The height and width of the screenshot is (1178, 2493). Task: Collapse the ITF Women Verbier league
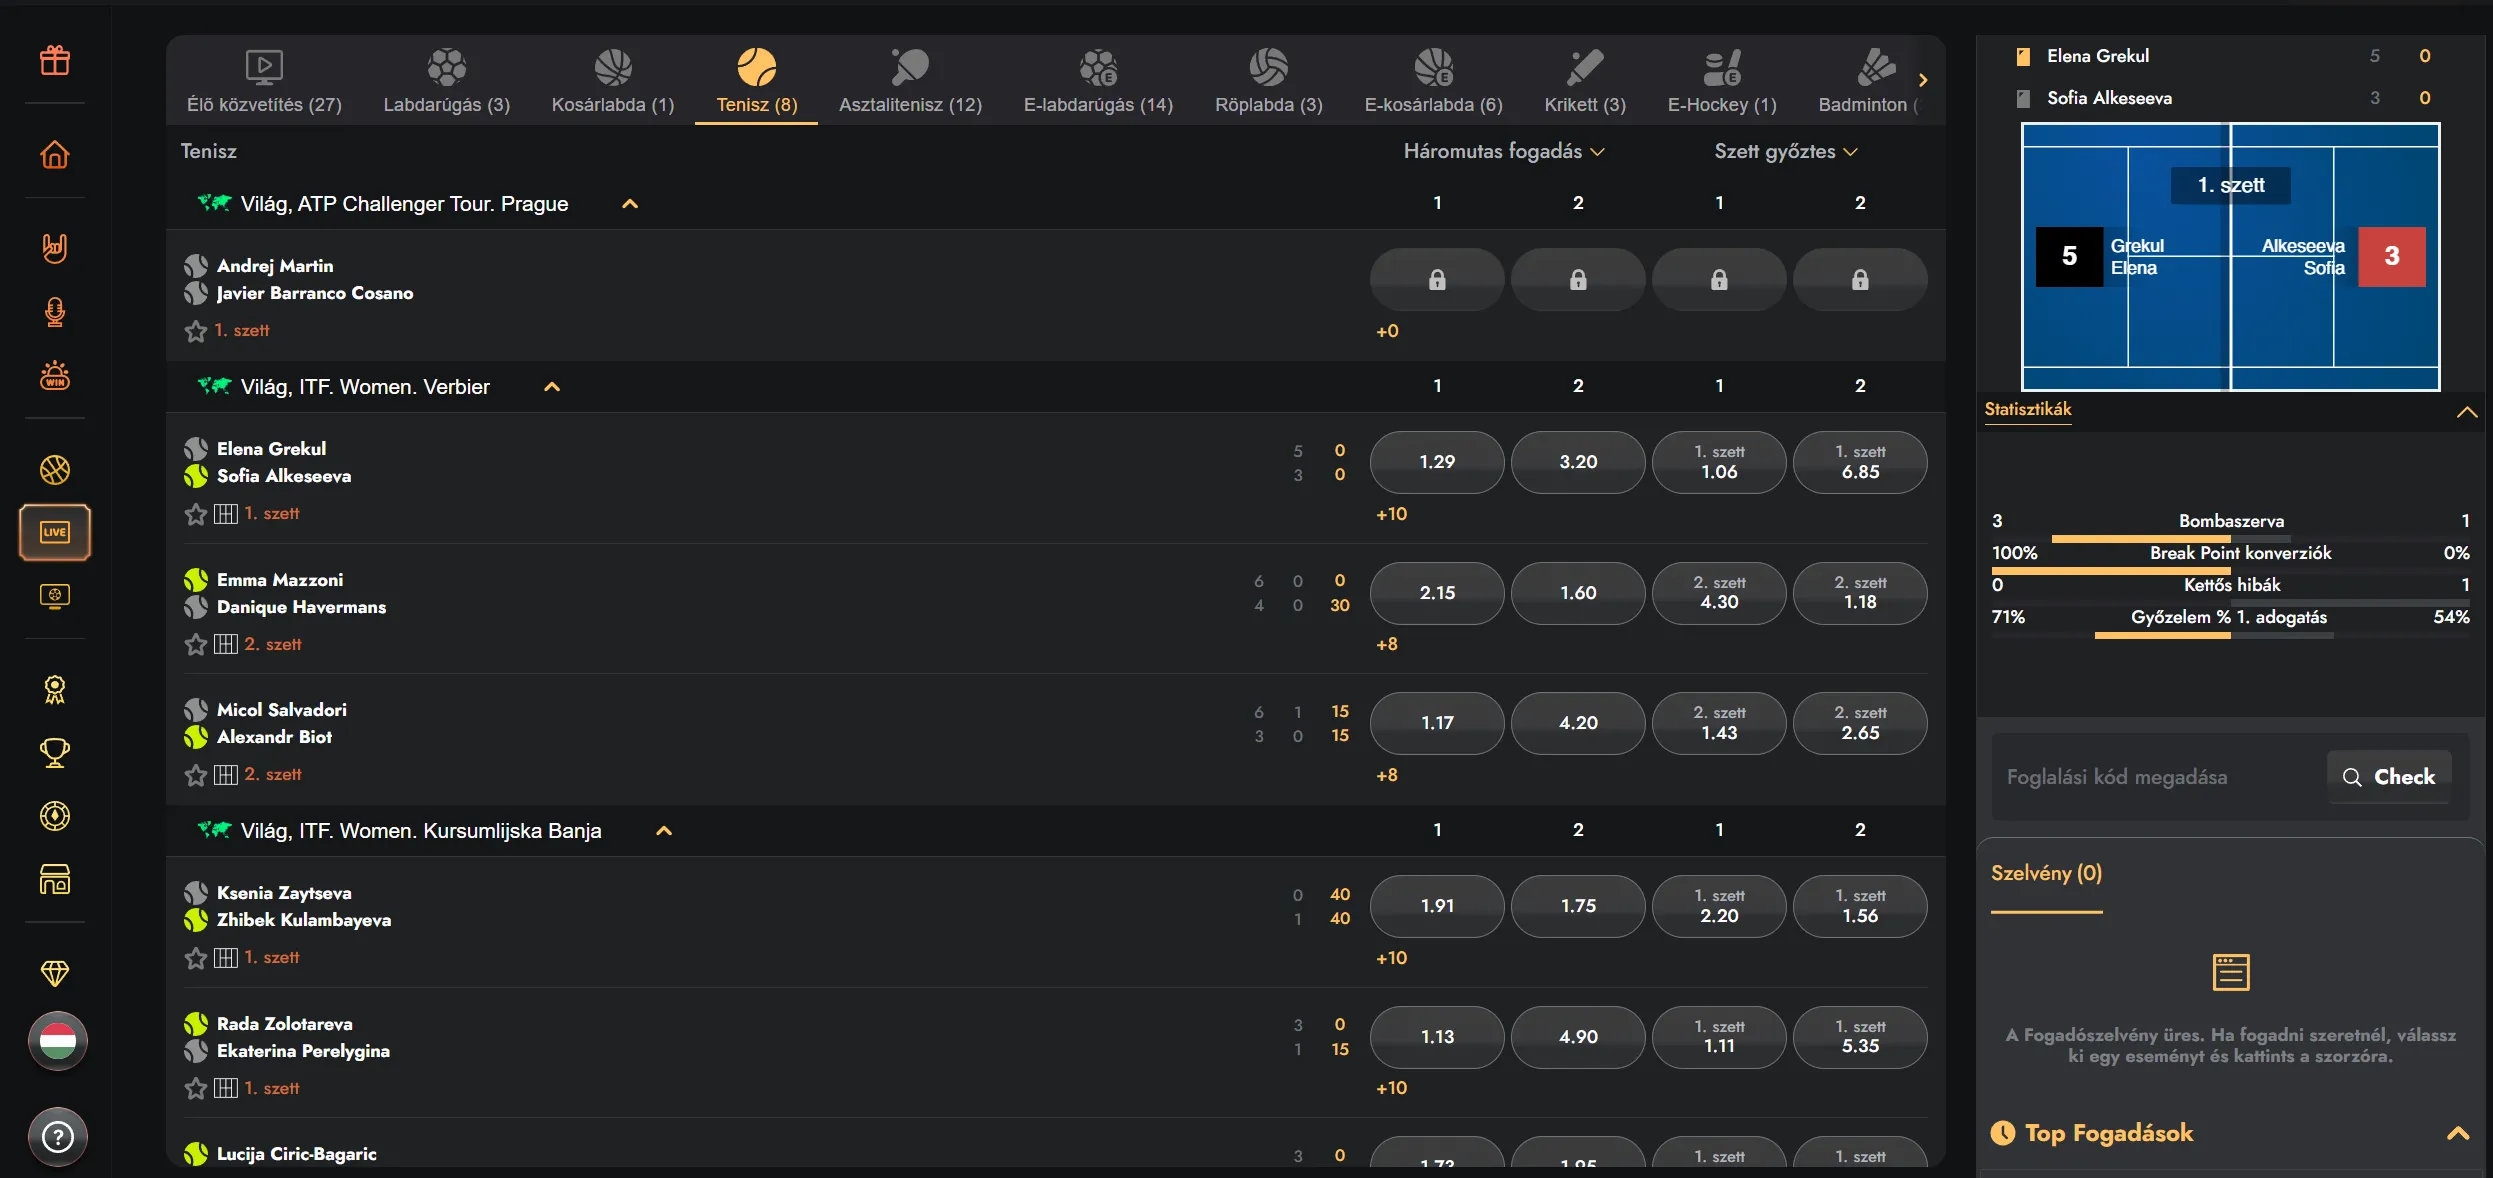pos(552,387)
